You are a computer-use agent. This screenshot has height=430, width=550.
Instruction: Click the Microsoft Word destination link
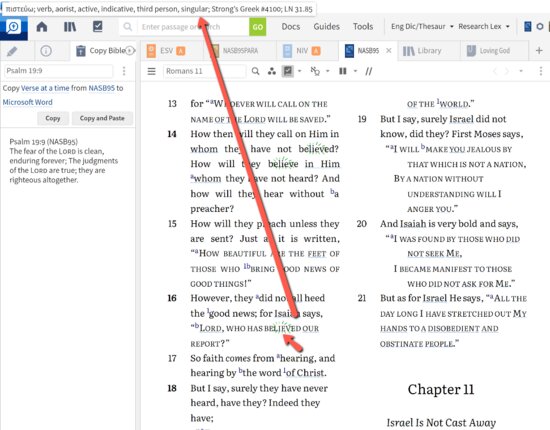pyautogui.click(x=27, y=102)
